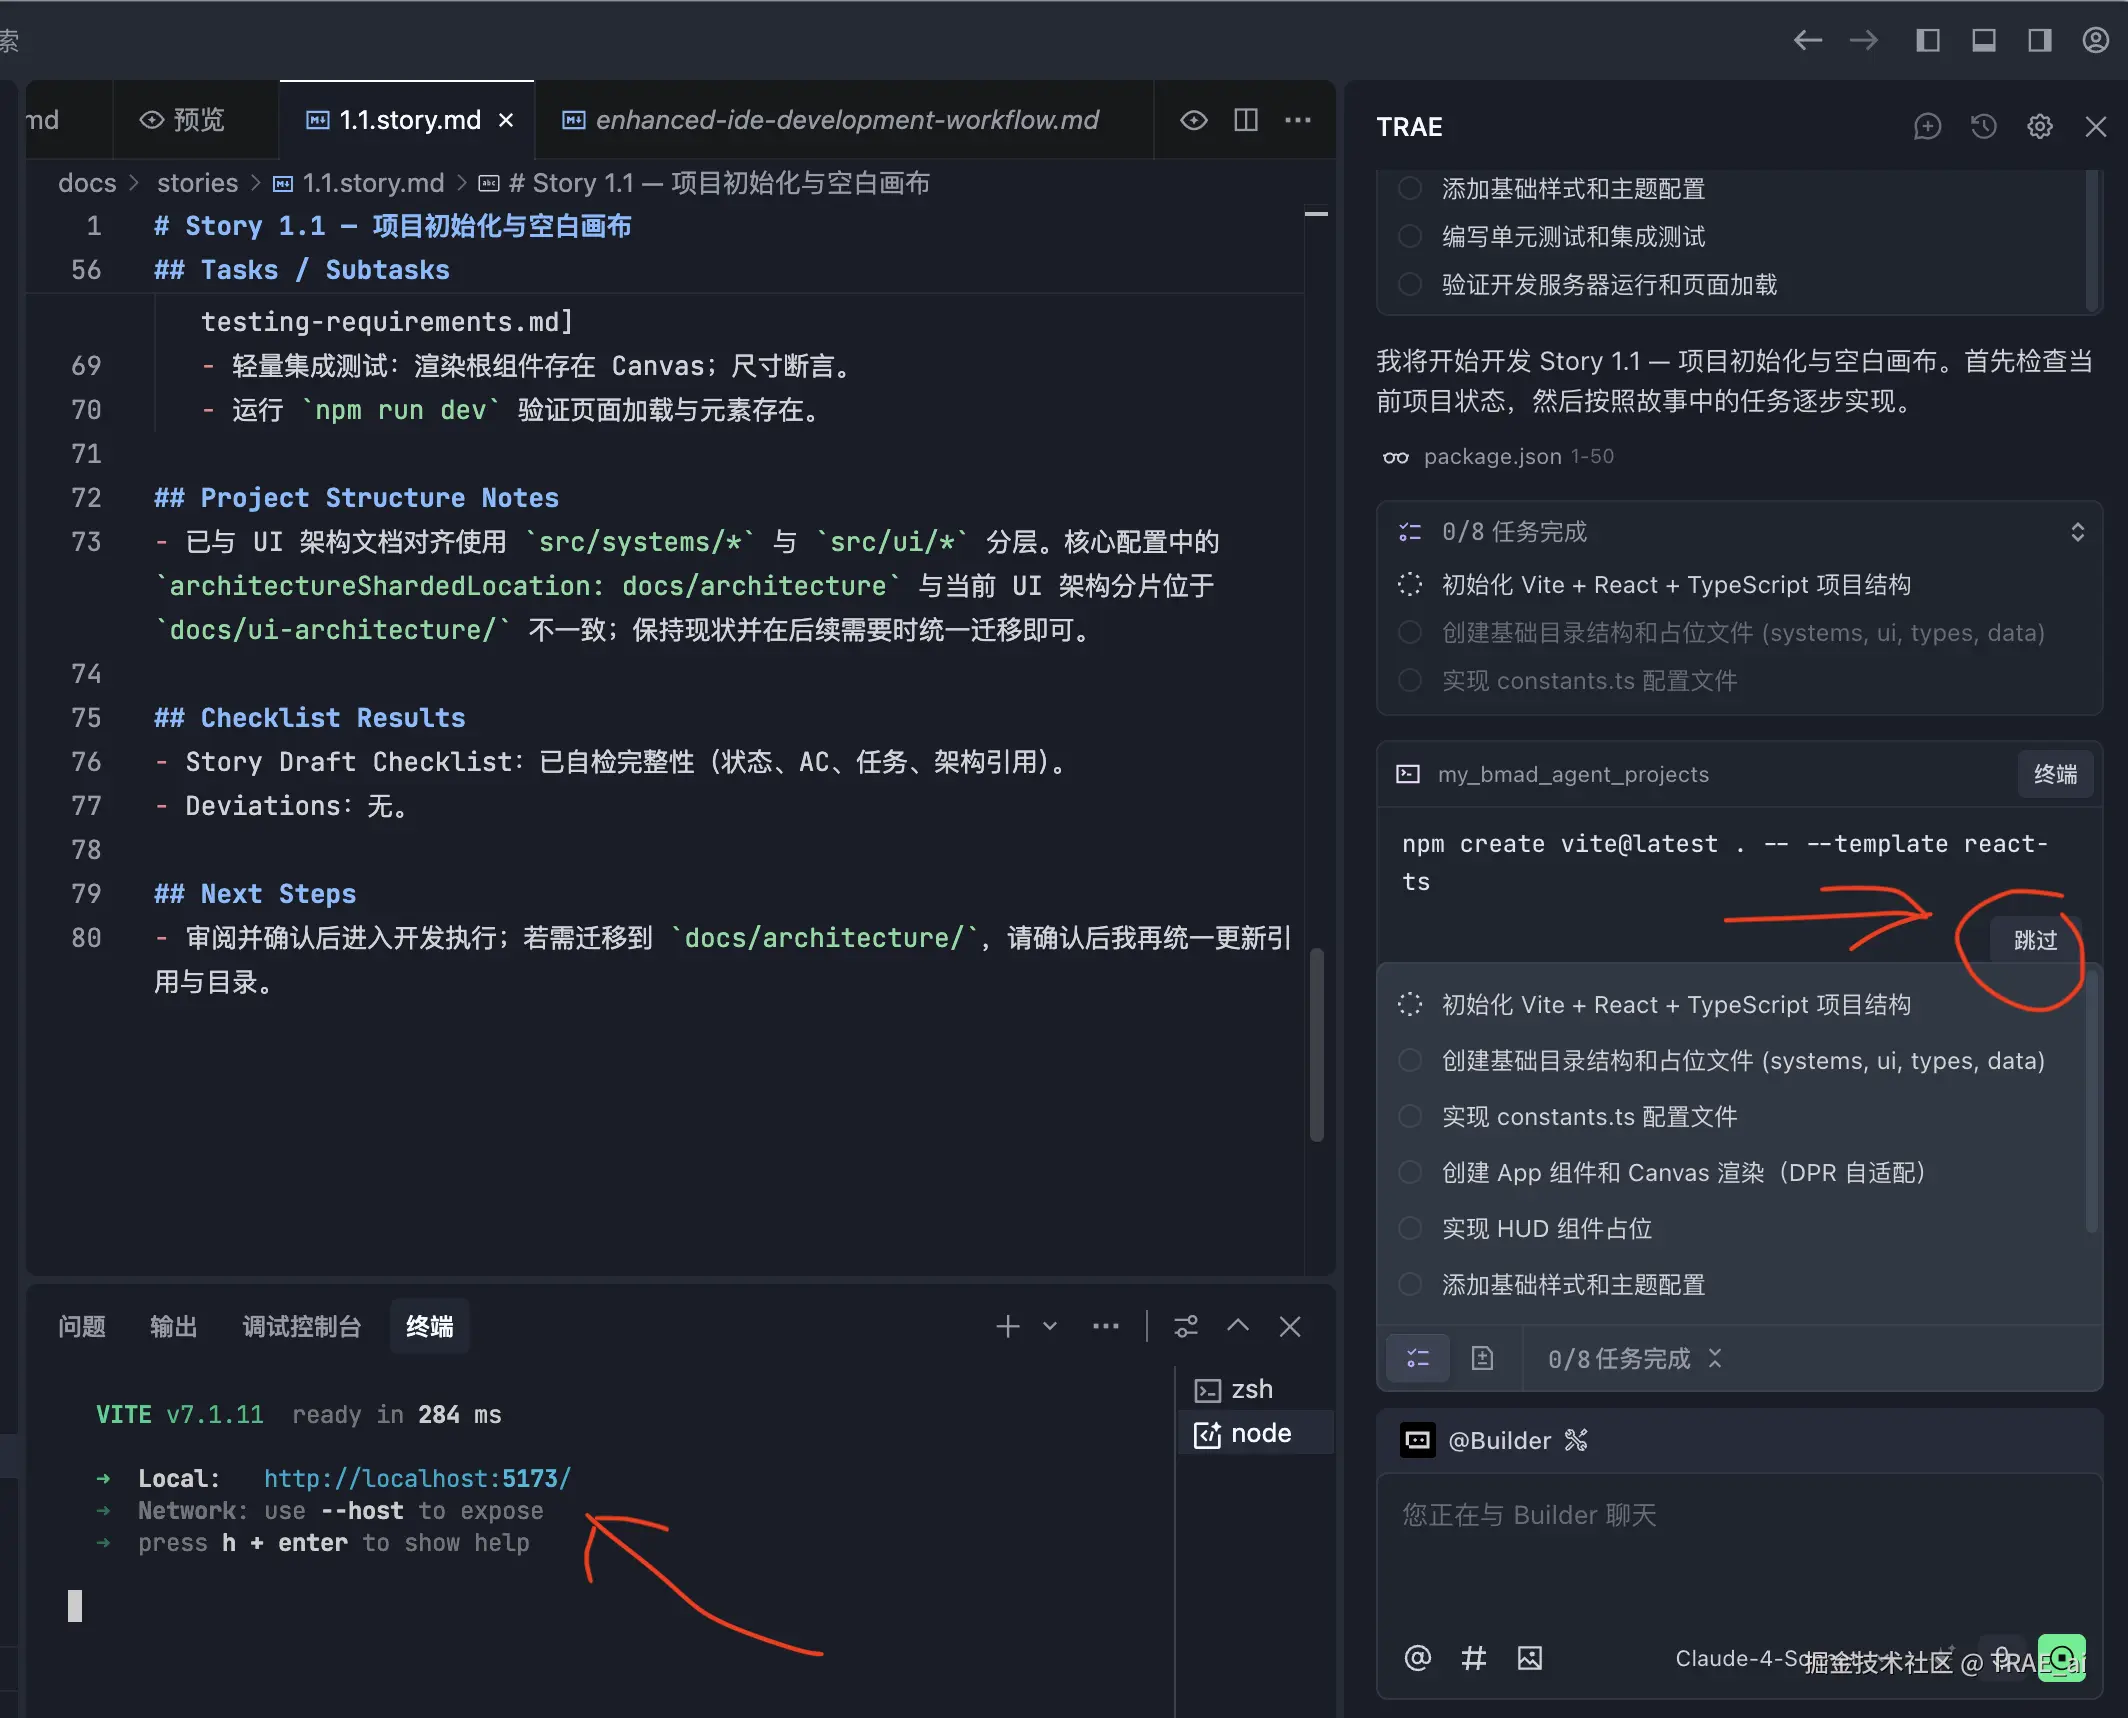Viewport: 2128px width, 1718px height.
Task: Open the http://localhost:5173/ link
Action: (417, 1478)
